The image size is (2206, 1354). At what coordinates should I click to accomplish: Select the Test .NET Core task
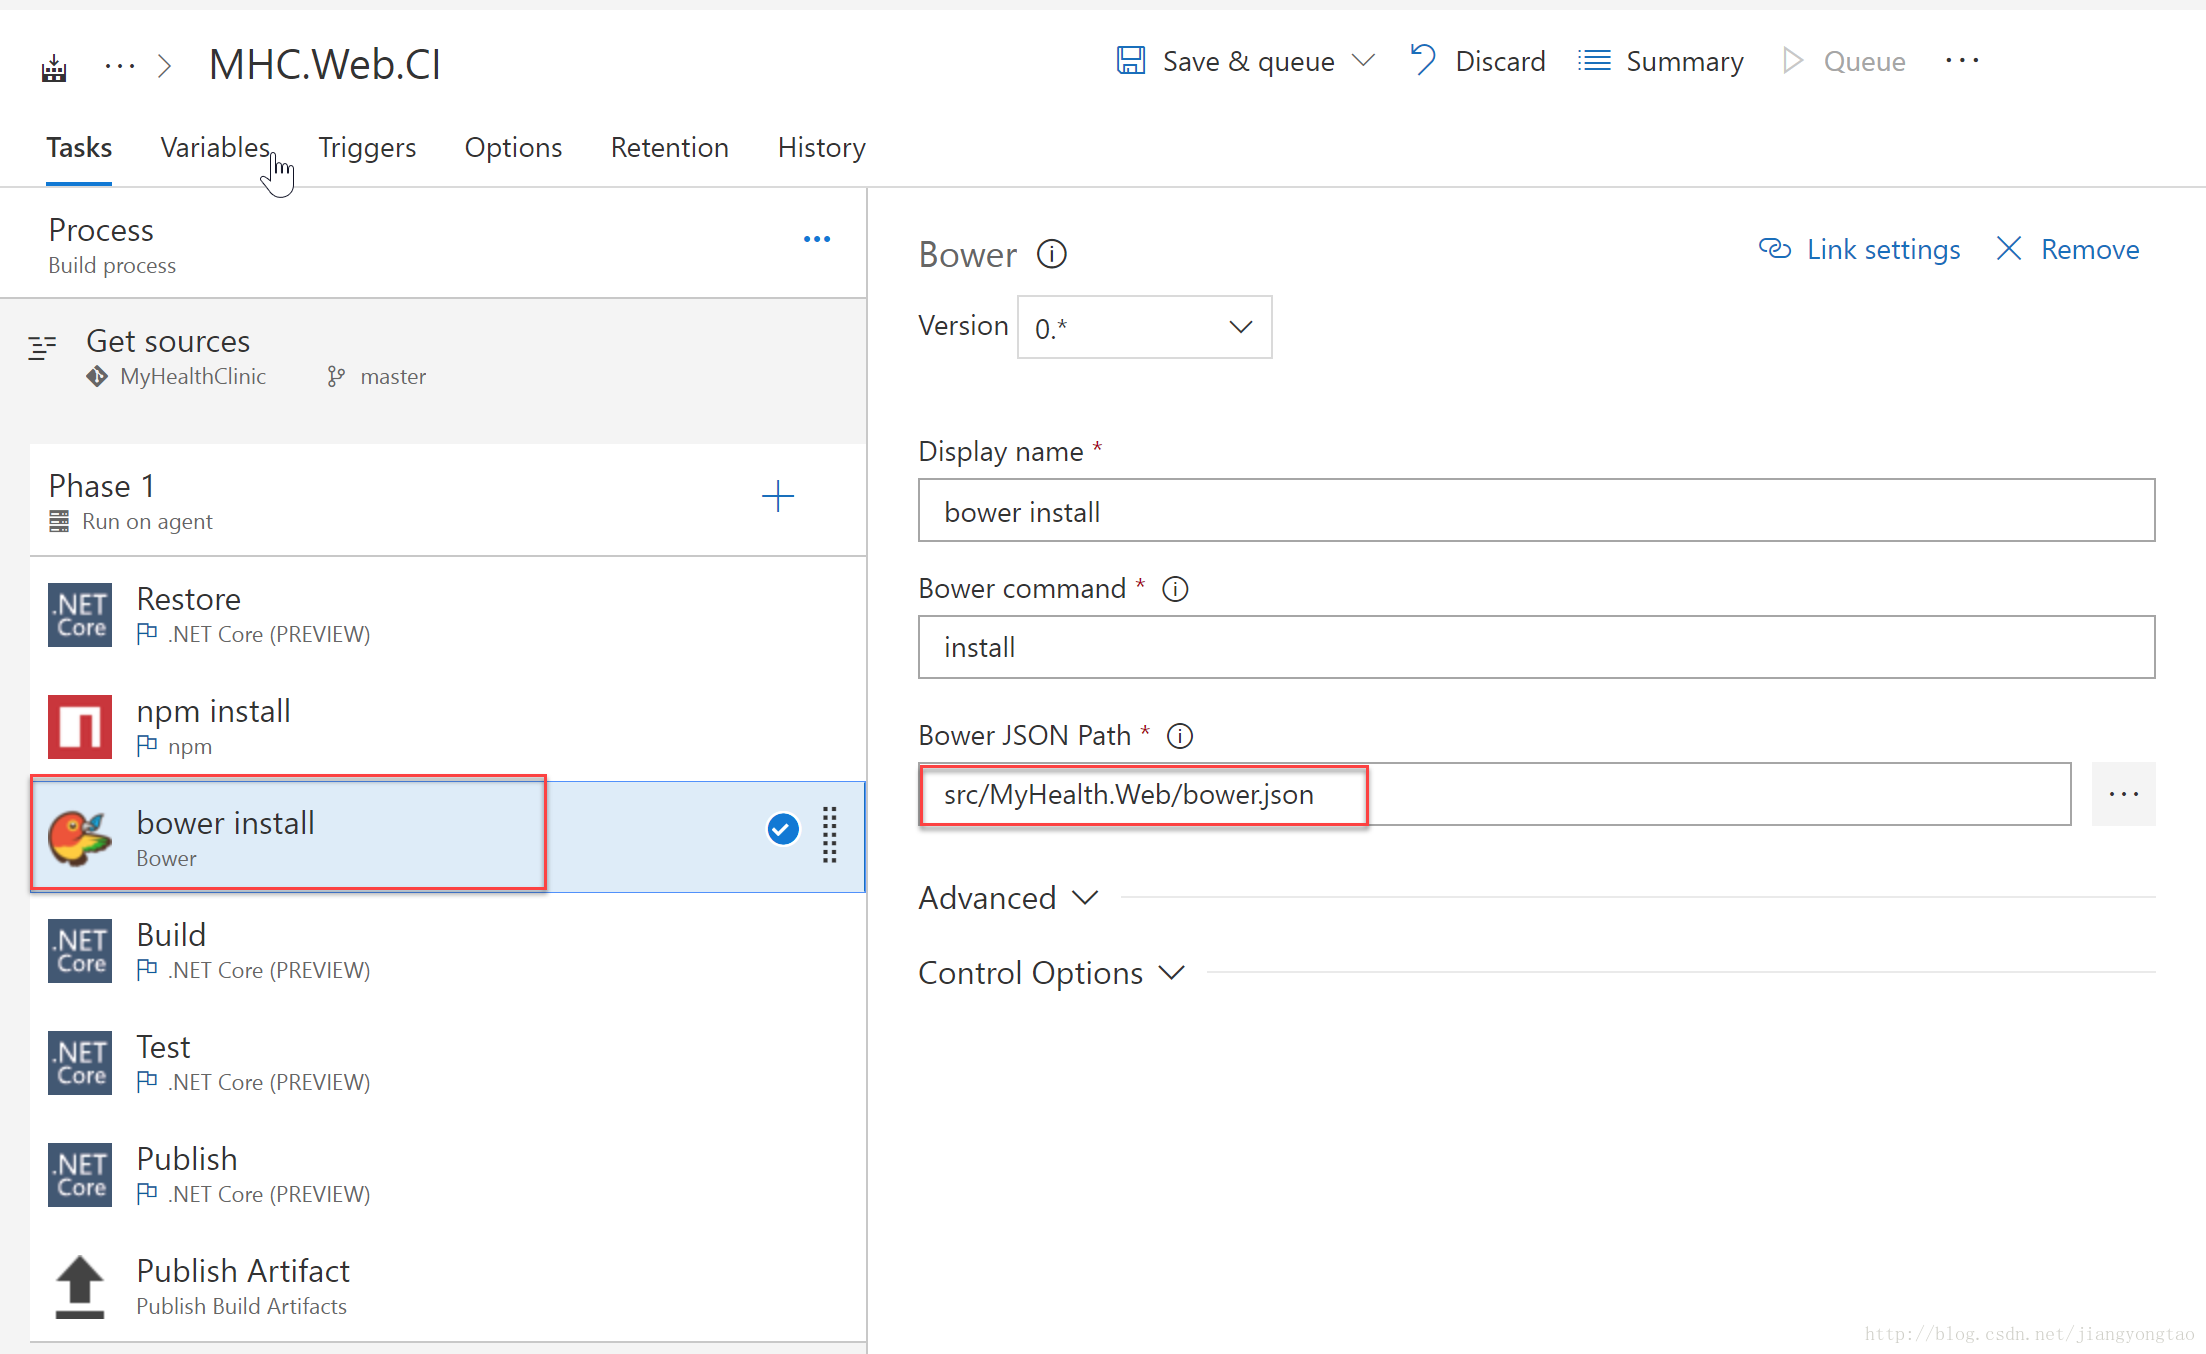(x=448, y=1062)
